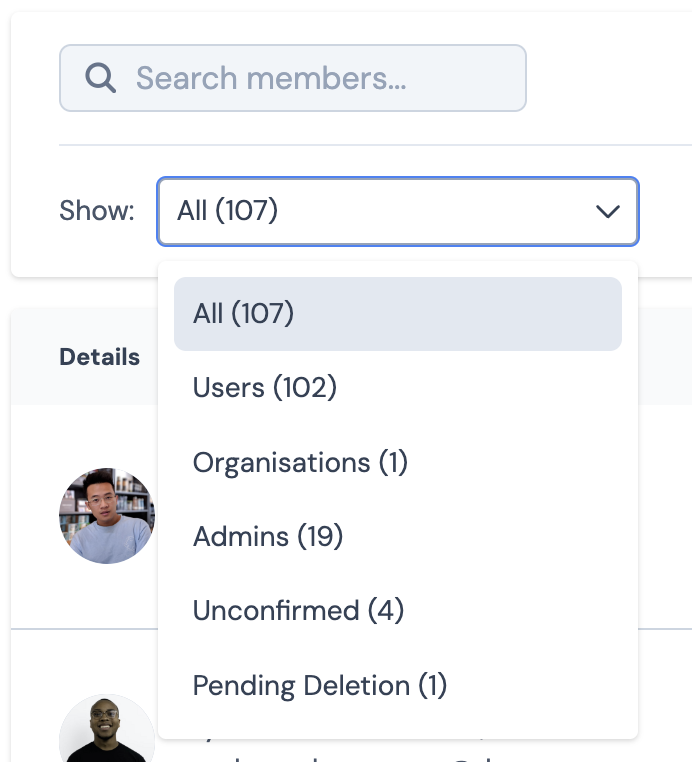Select Pending Deletion (1) option
The height and width of the screenshot is (762, 692).
[x=320, y=686]
